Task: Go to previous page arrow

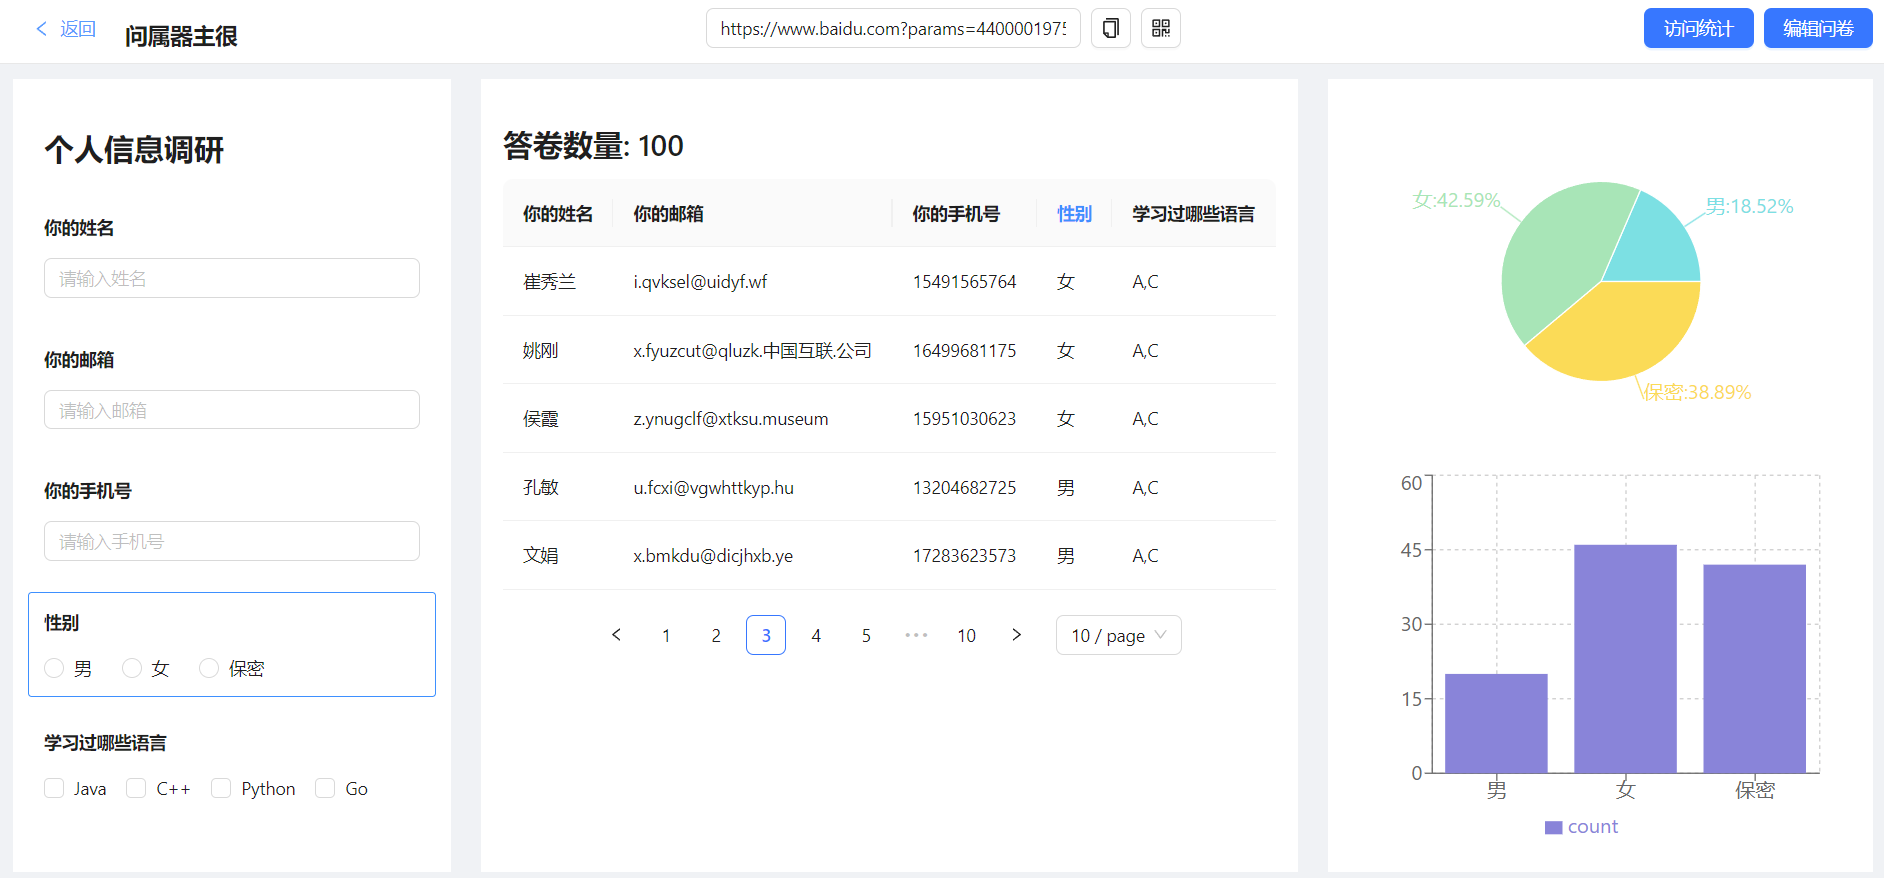Action: (616, 635)
